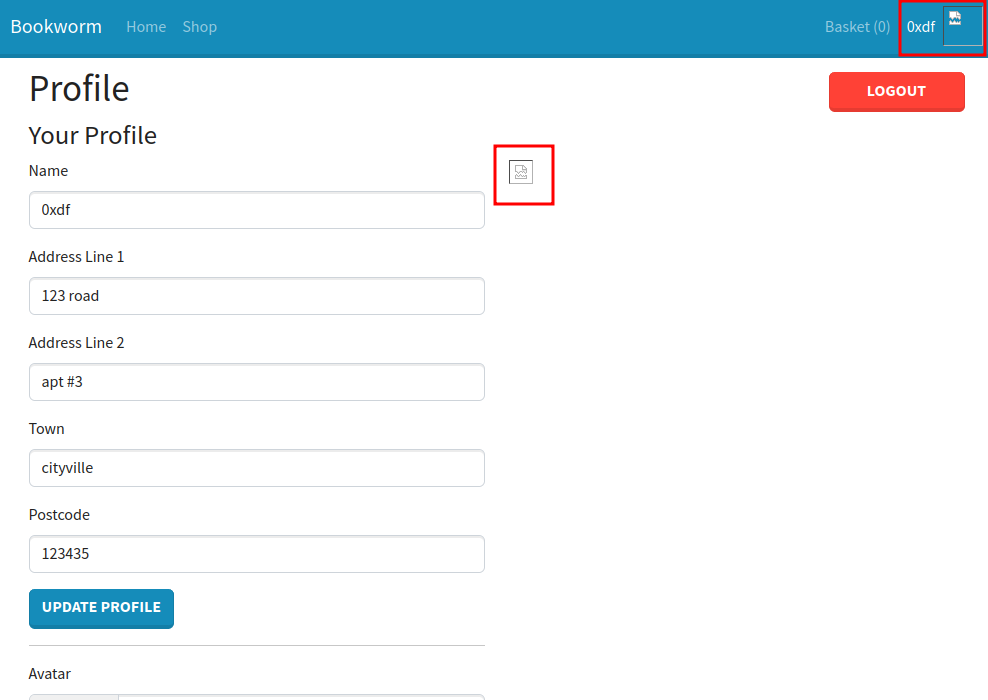
Task: Click the Name label above first field
Action: pos(48,171)
